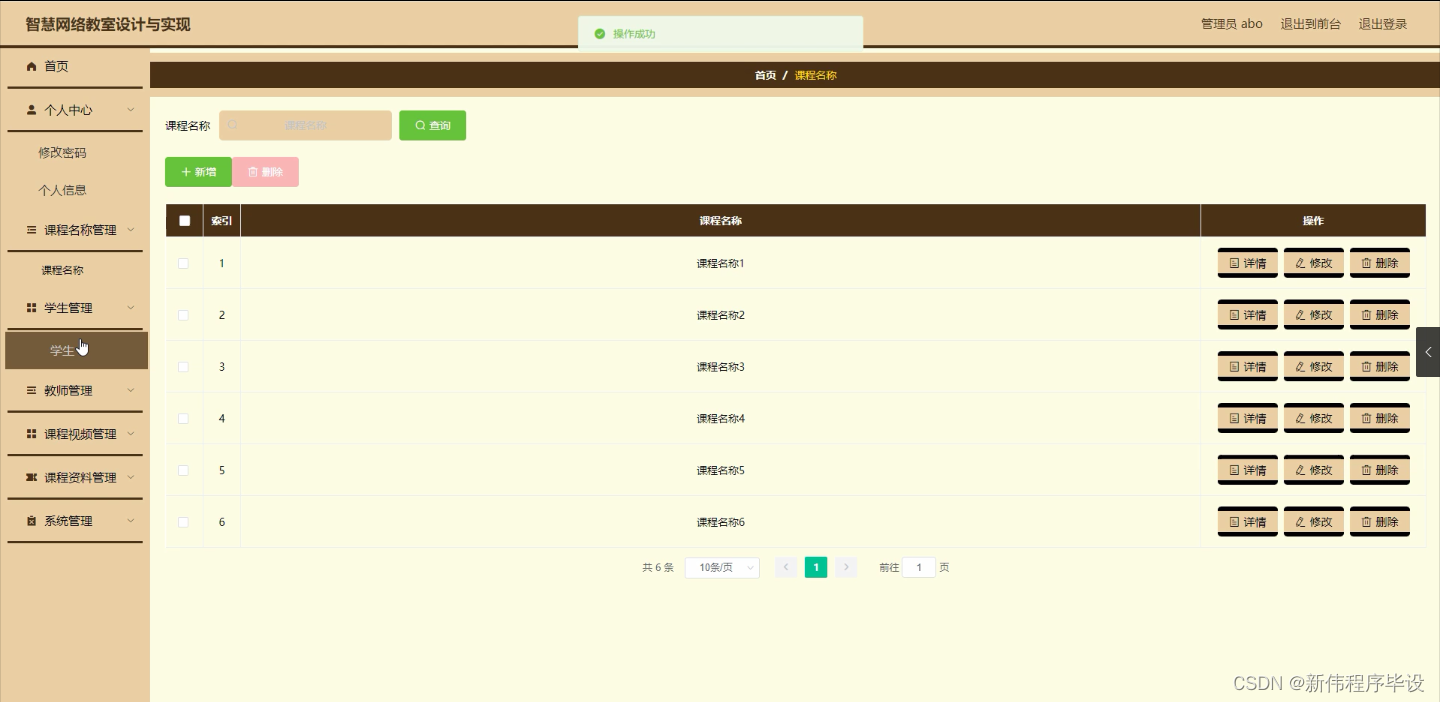Viewport: 1440px width, 702px height.
Task: Expand the 个人中心 submenu chevron
Action: point(129,110)
